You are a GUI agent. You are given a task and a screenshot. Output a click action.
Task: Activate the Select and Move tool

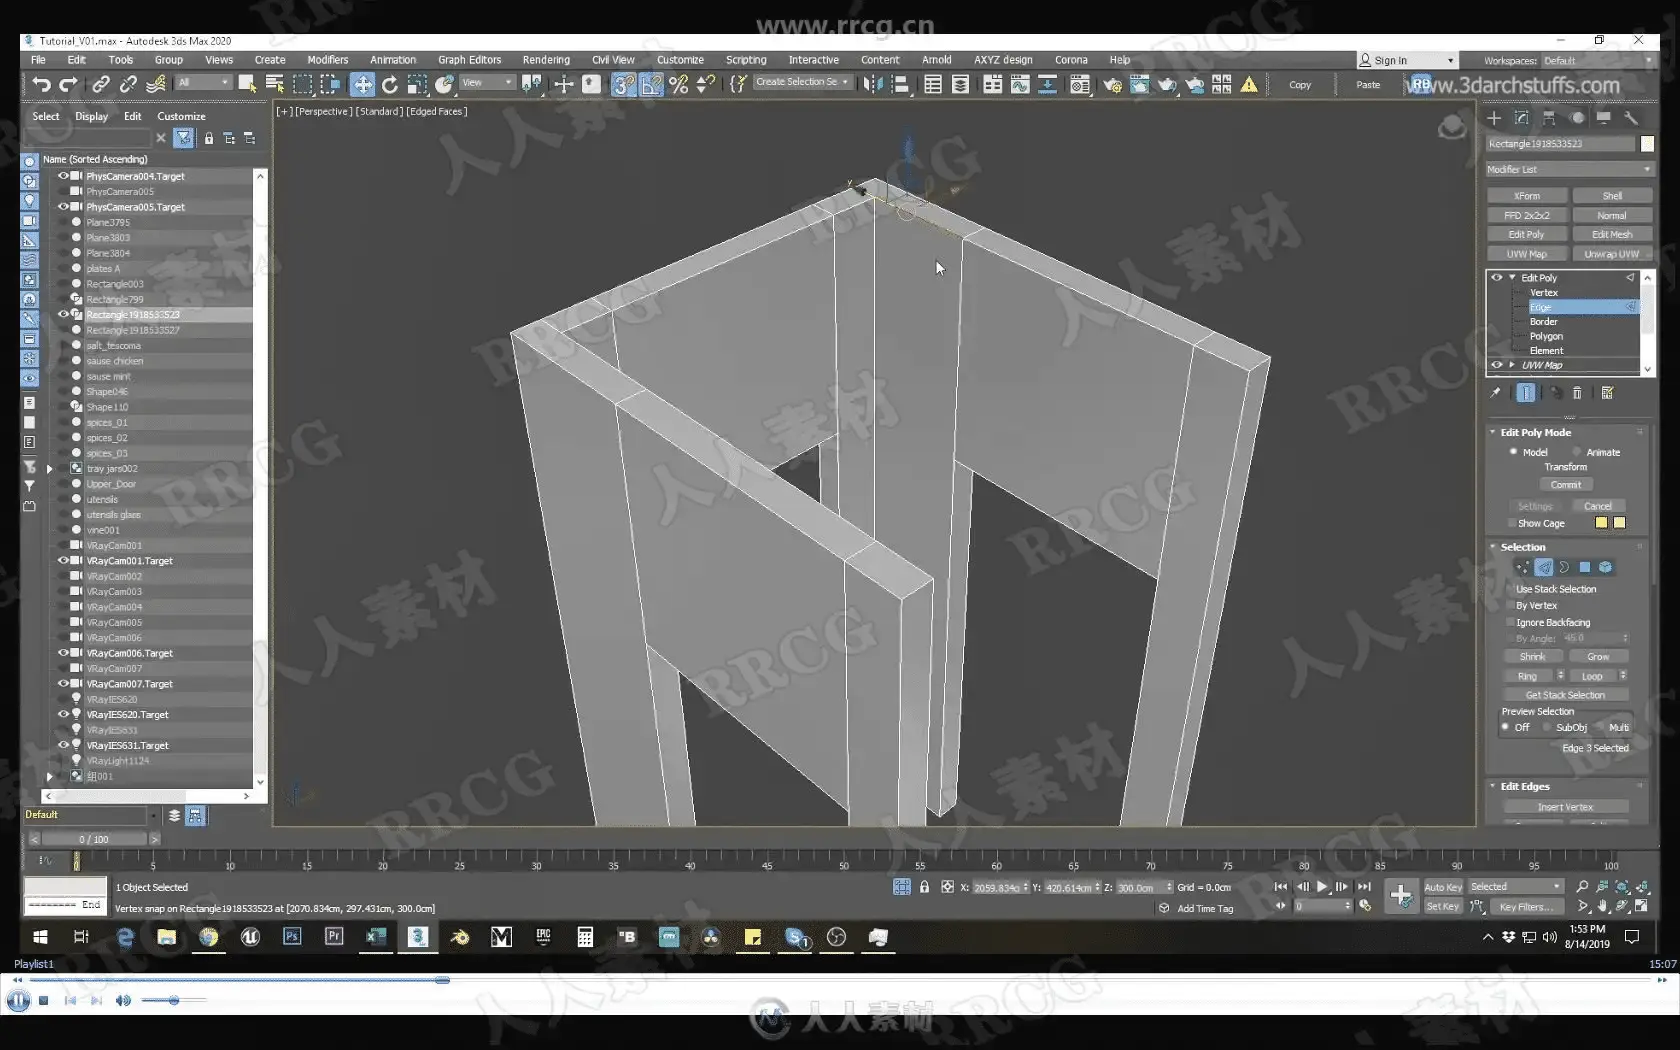click(363, 85)
